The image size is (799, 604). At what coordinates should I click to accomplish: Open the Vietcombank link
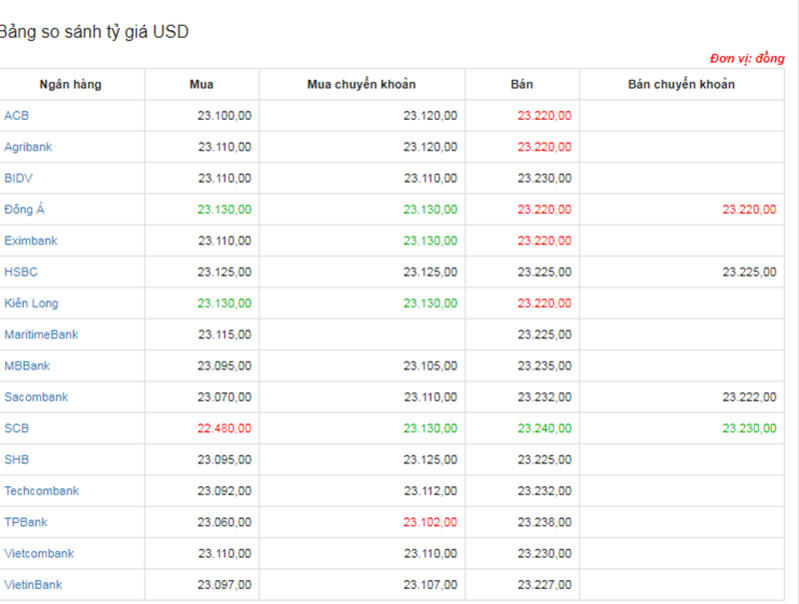point(39,553)
